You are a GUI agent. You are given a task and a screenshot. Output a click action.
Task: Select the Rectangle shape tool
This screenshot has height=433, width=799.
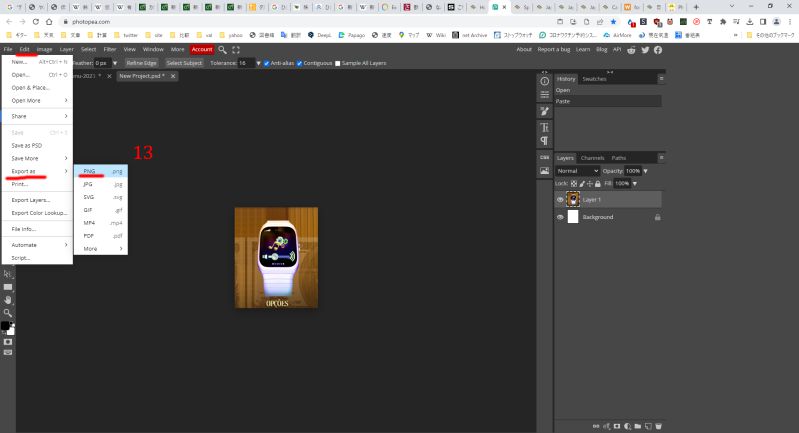pos(8,287)
